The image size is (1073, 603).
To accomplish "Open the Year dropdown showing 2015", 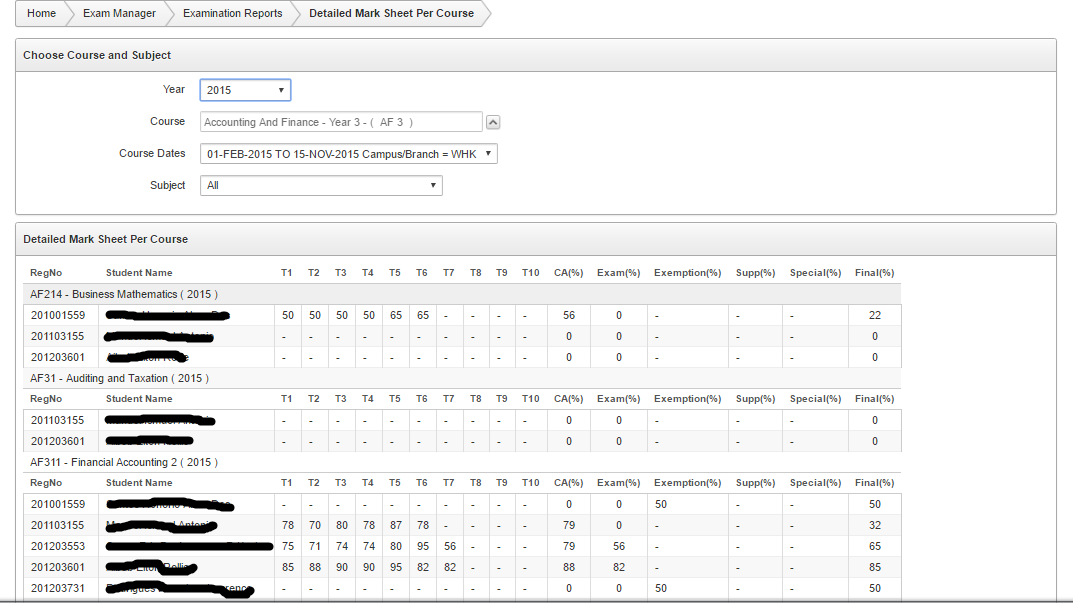I will coord(245,90).
